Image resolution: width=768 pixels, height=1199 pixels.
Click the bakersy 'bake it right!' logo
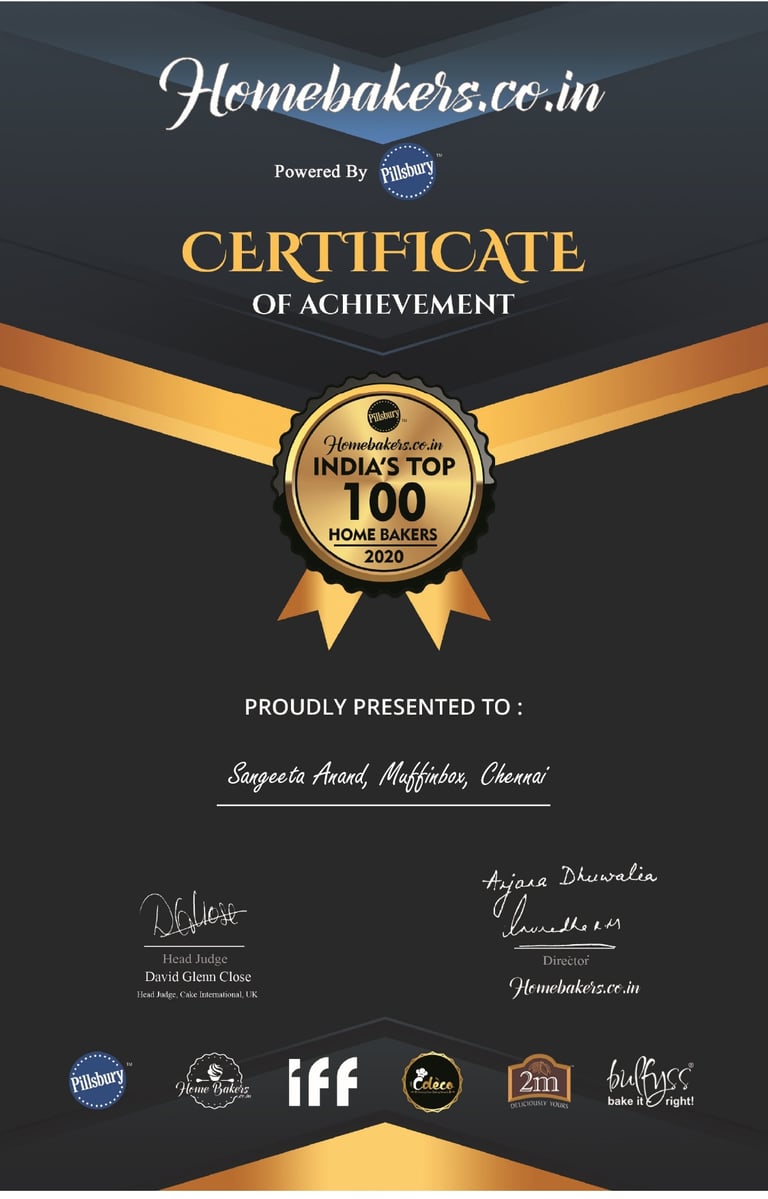click(651, 1083)
